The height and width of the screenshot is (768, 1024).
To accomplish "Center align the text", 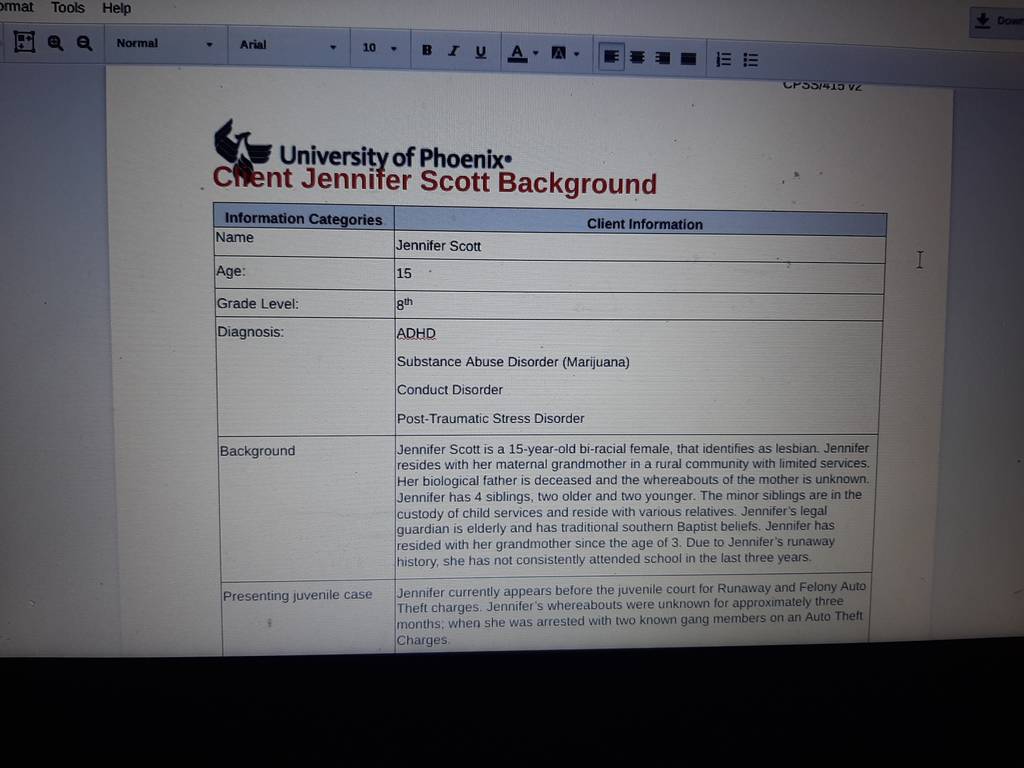I will click(637, 57).
